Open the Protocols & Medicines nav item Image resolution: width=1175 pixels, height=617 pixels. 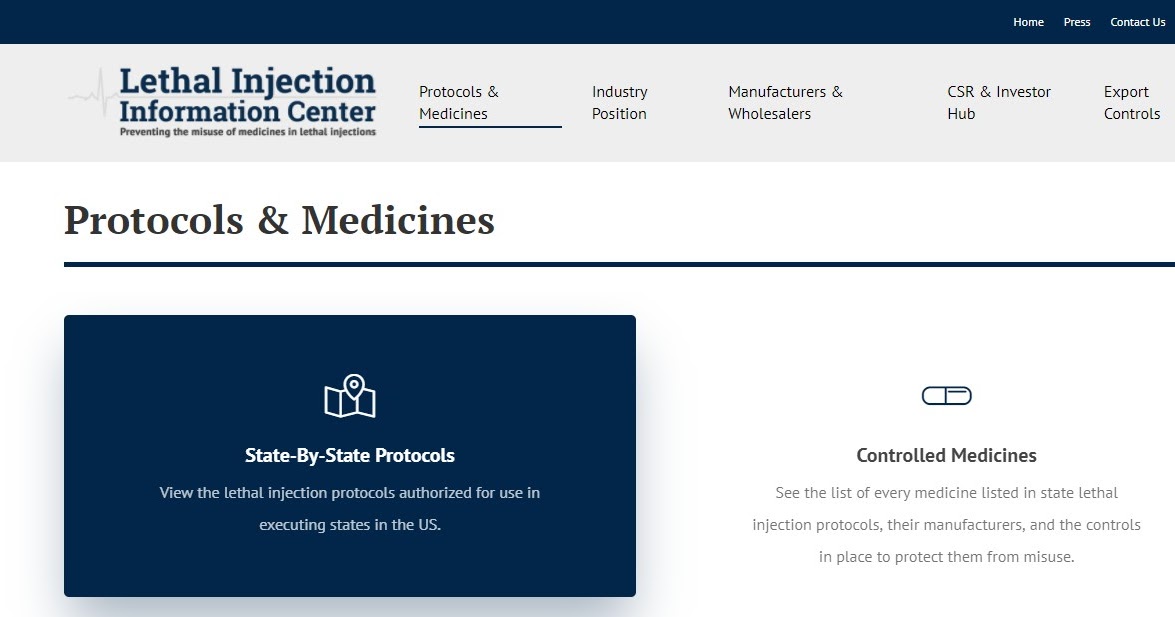458,102
